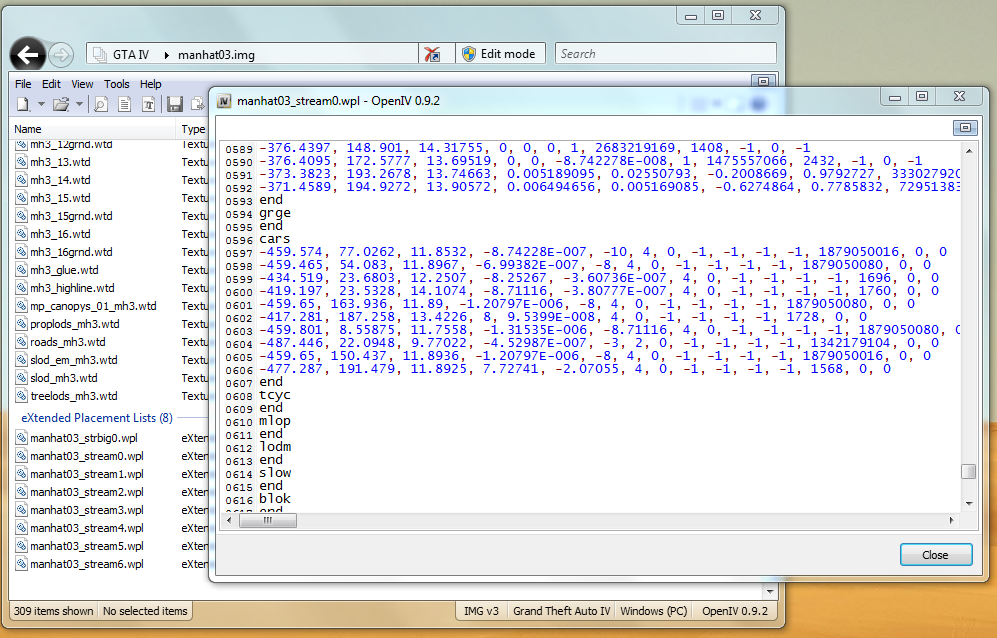This screenshot has height=638, width=997.
Task: Focus the Search input field
Action: click(x=665, y=54)
